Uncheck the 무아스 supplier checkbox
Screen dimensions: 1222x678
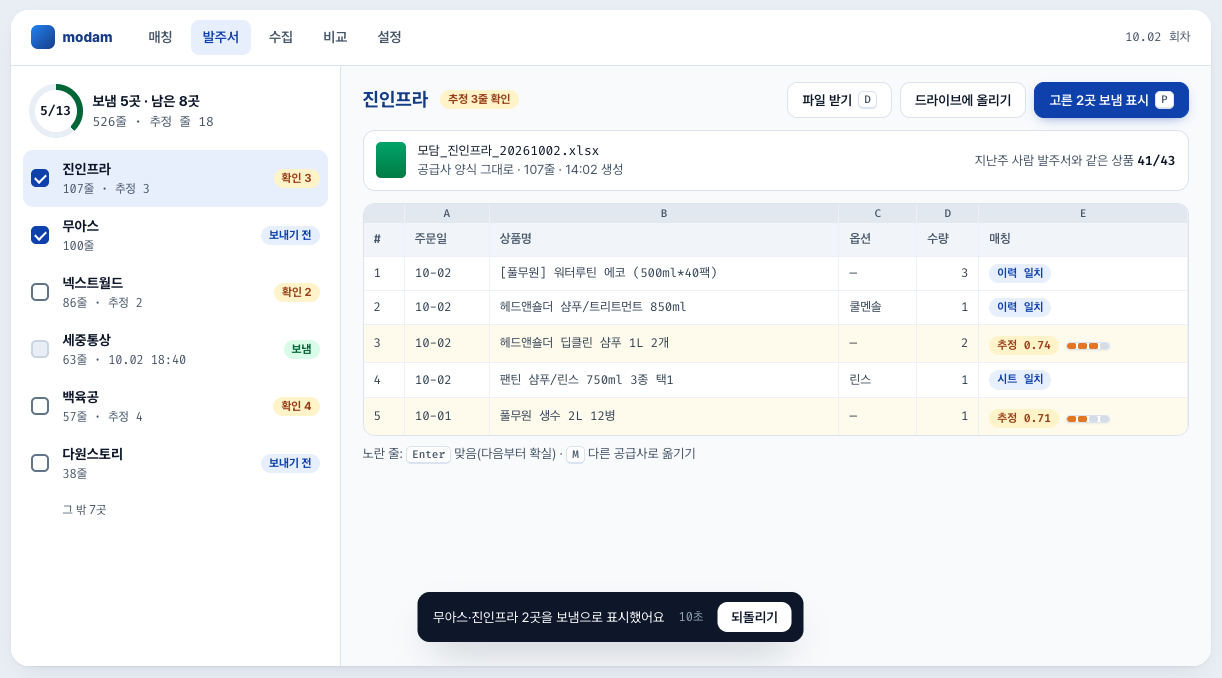point(40,235)
